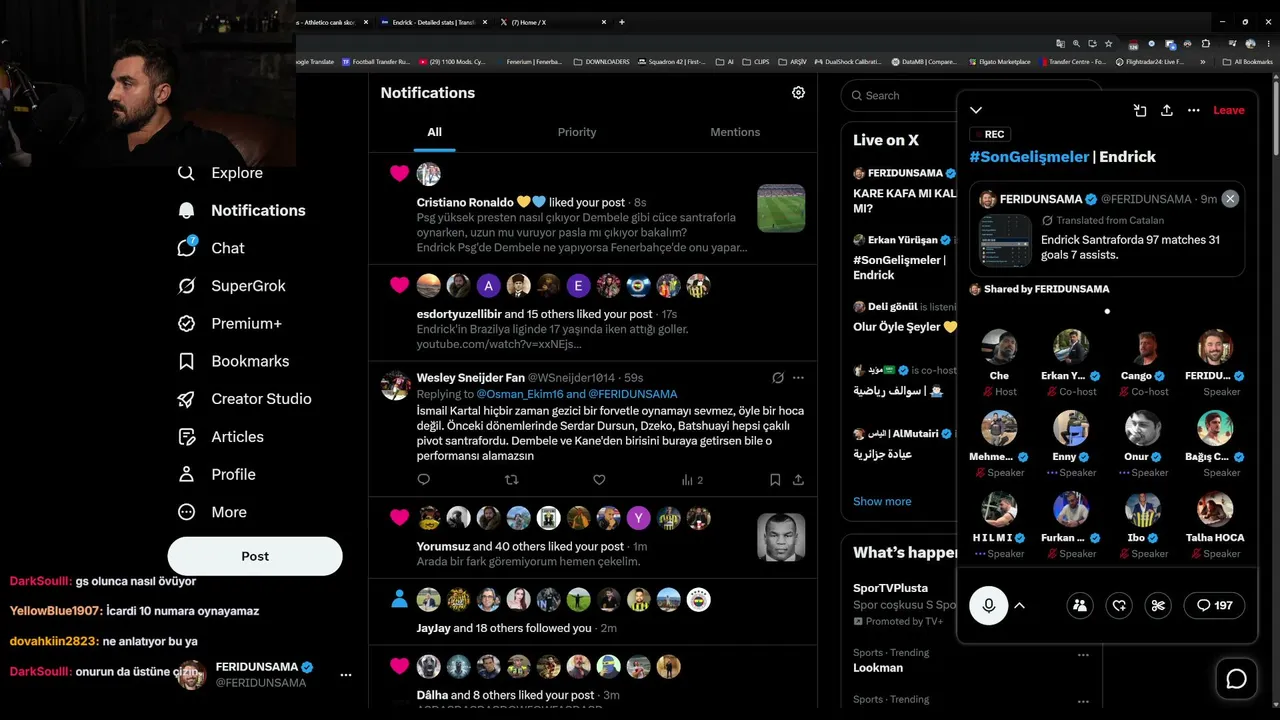Open more options on Wesley Sneijder Fan's post
The height and width of the screenshot is (720, 1280).
tap(798, 378)
